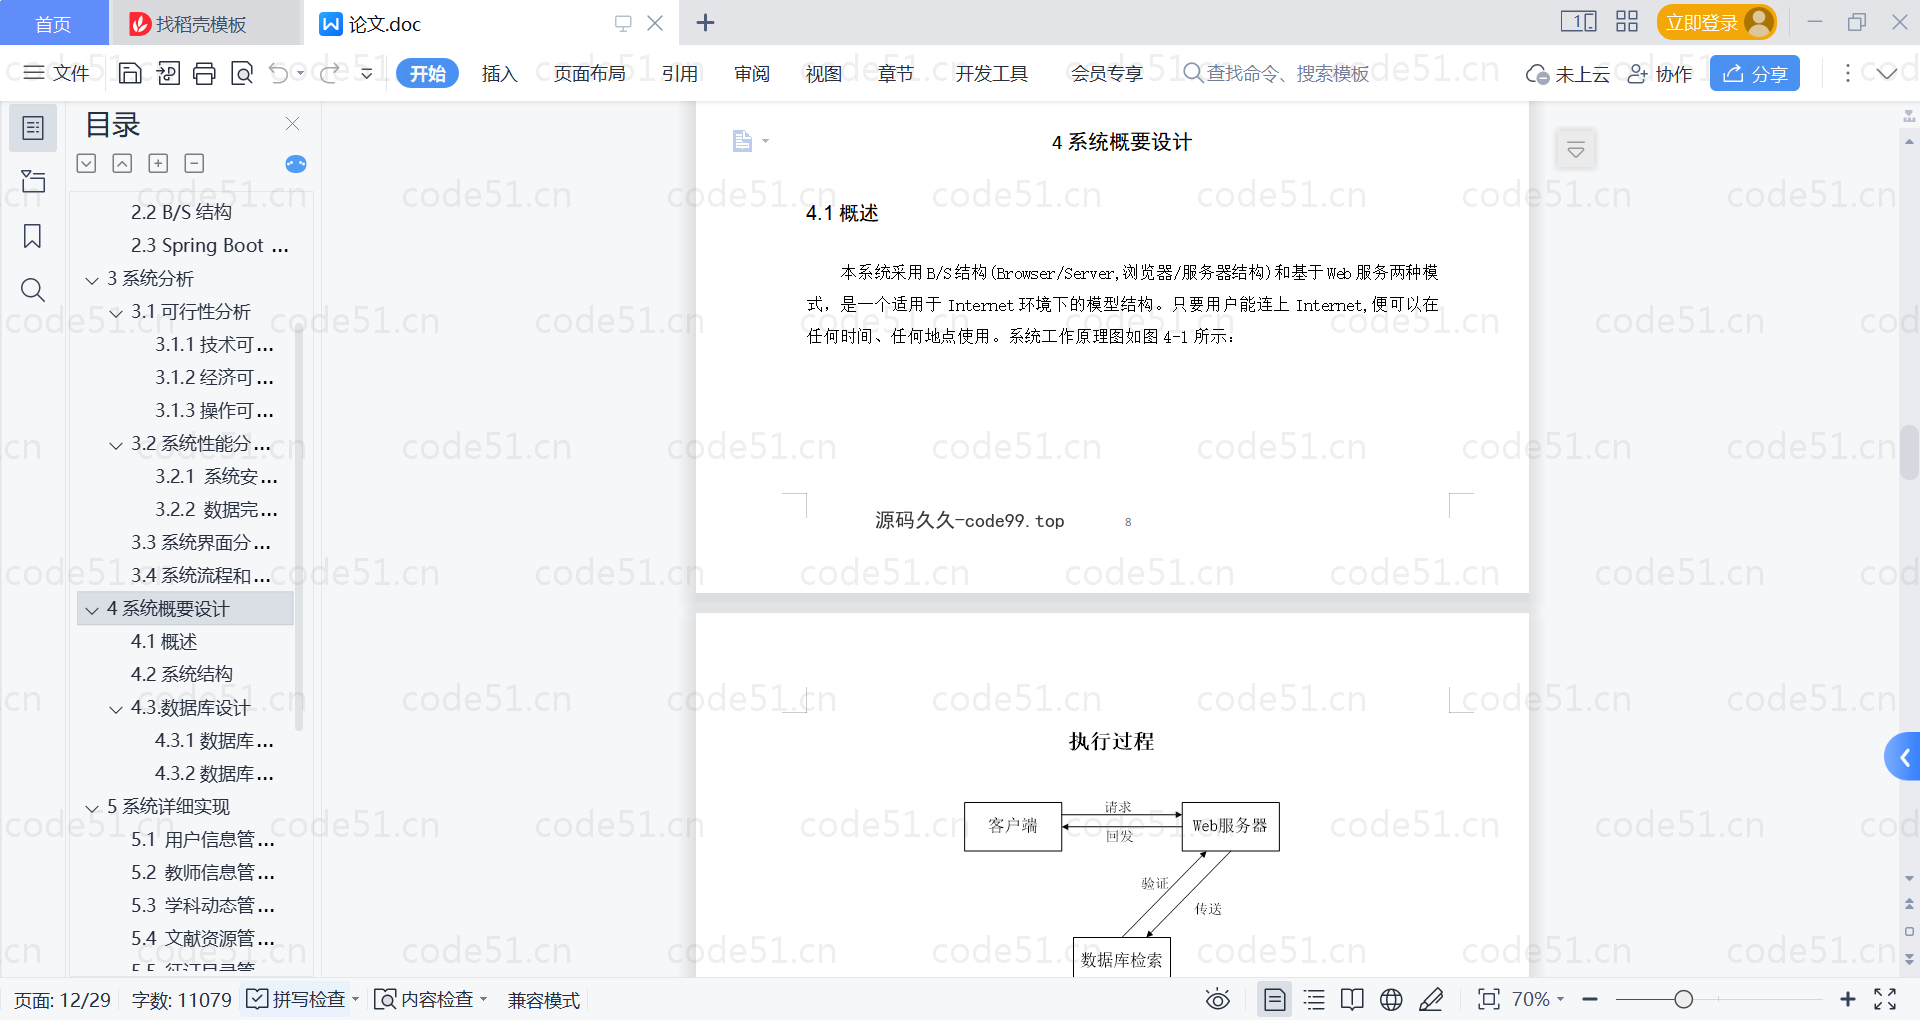
Task: Collapse the 5 系统详细实现 outline node
Action: pos(92,808)
